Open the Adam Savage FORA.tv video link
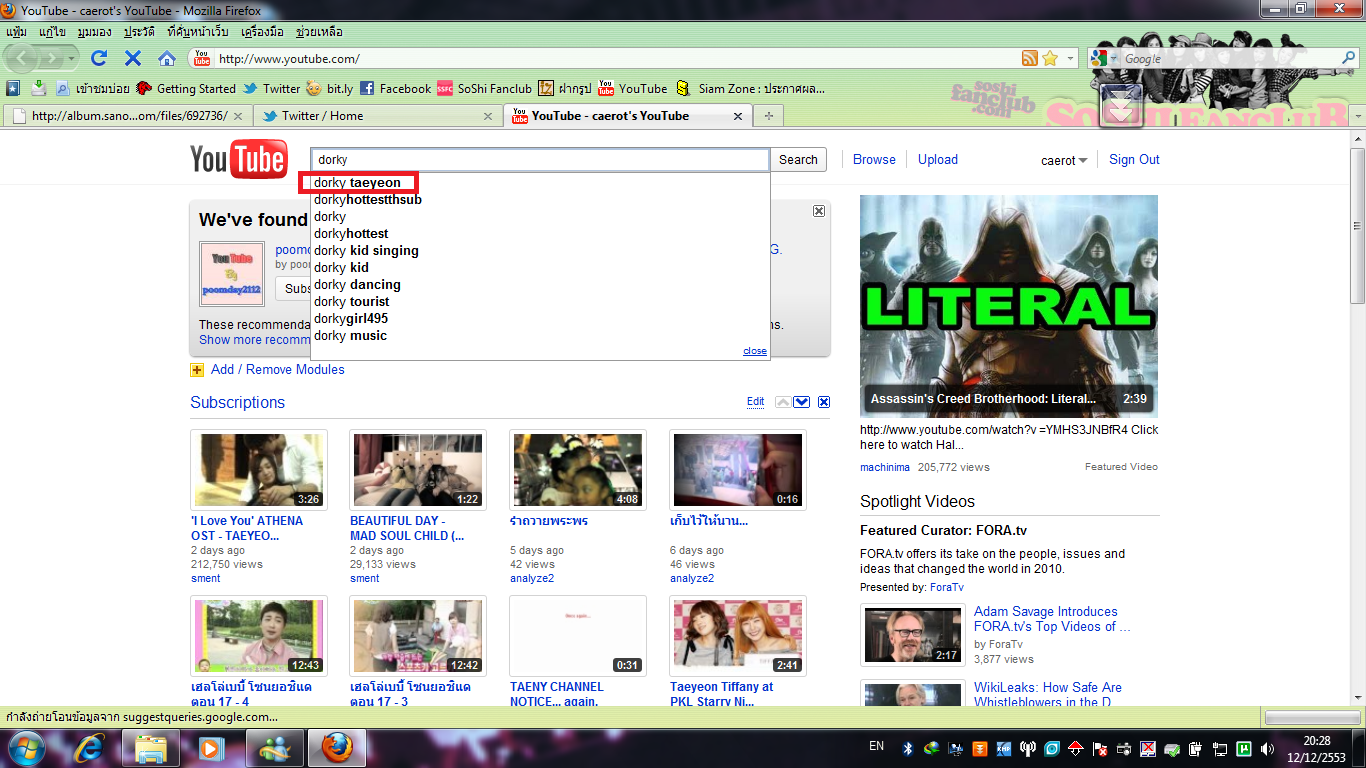The width and height of the screenshot is (1366, 768). (x=1052, y=619)
